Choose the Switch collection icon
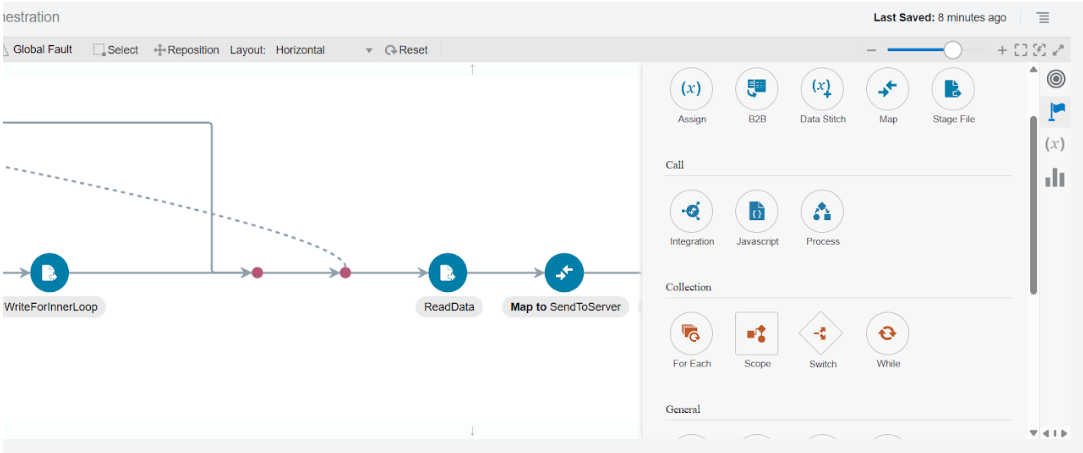This screenshot has height=453, width=1083. 822,334
